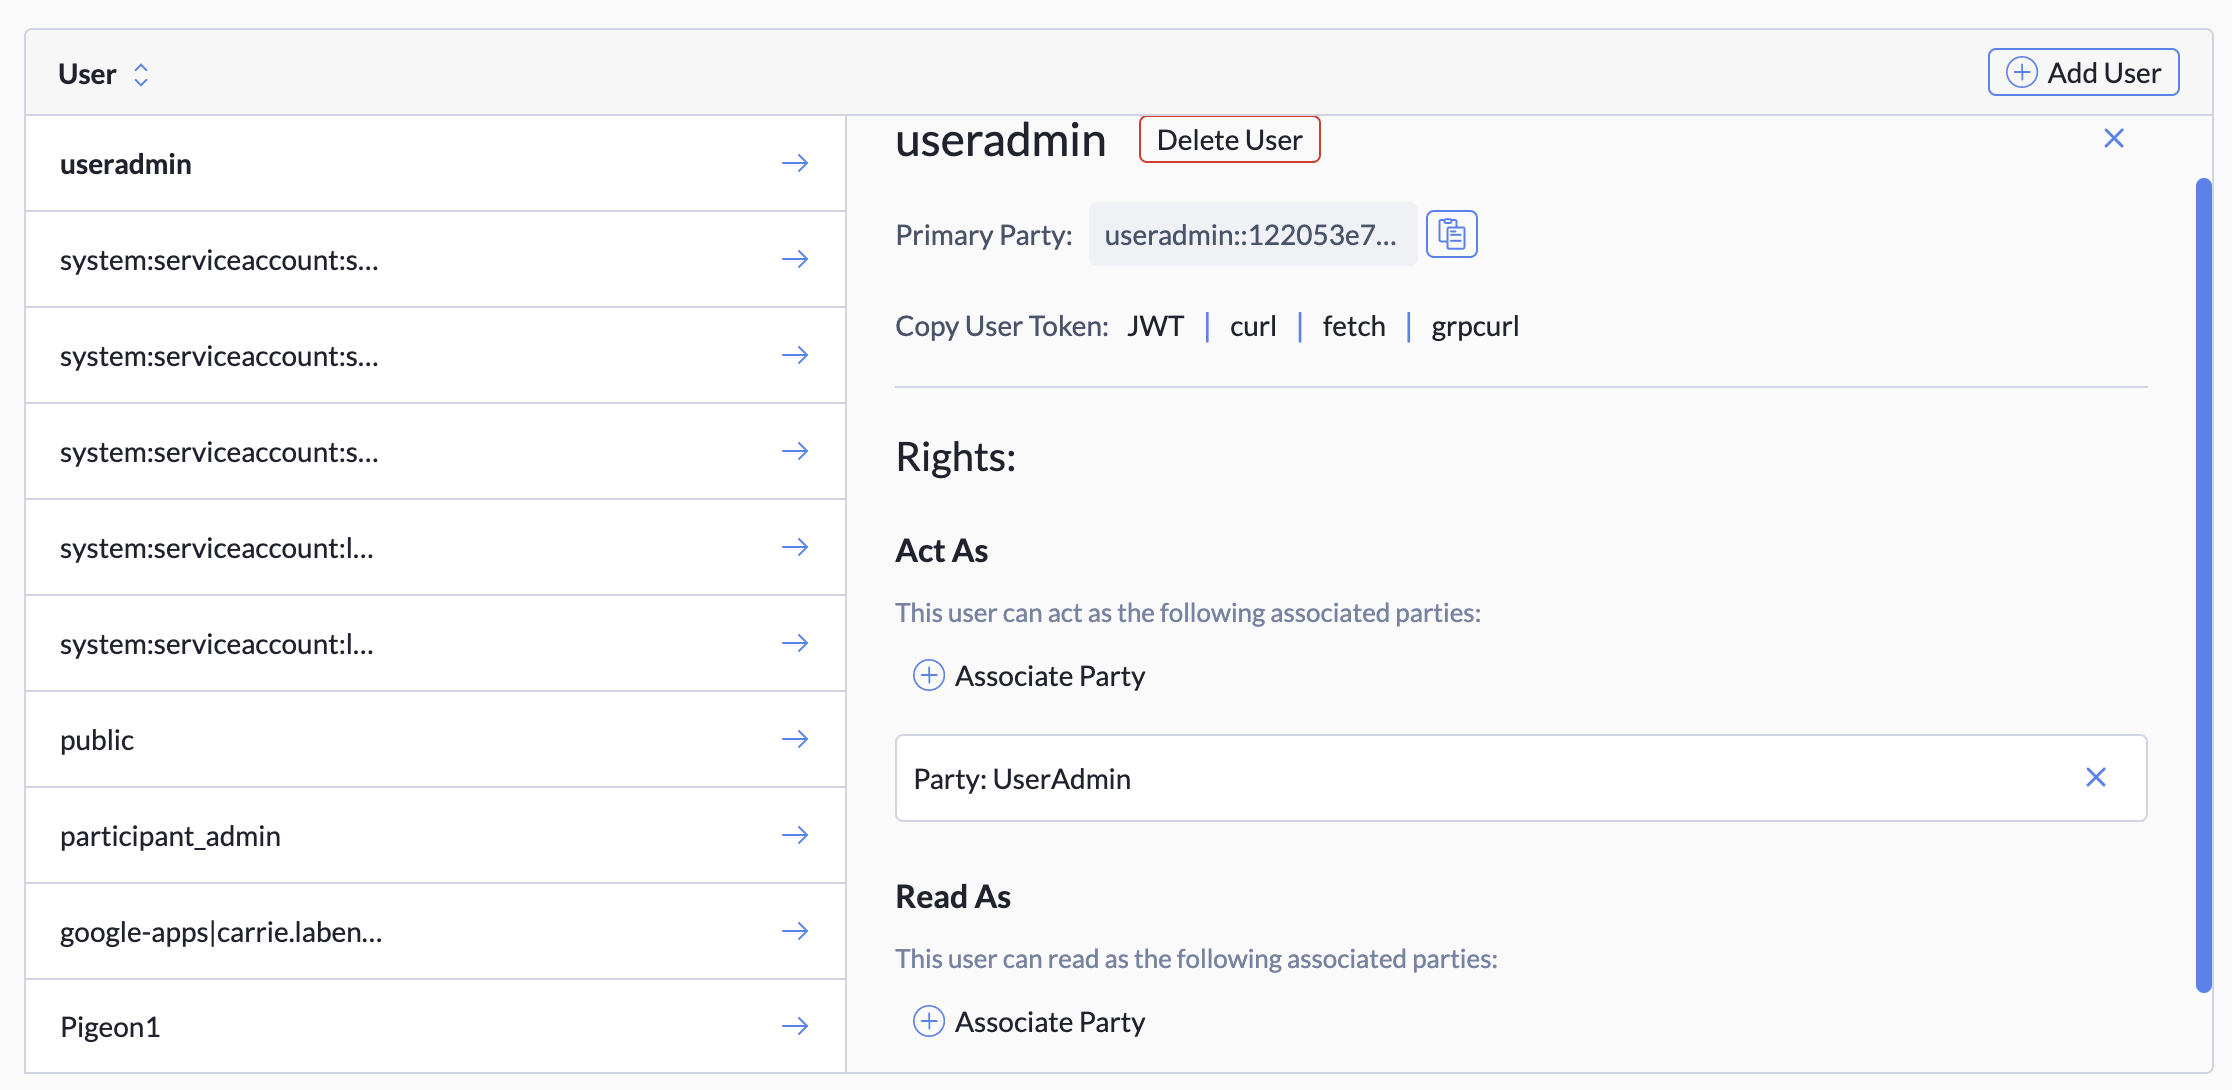
Task: Close the useradmin detail panel
Action: pos(2113,138)
